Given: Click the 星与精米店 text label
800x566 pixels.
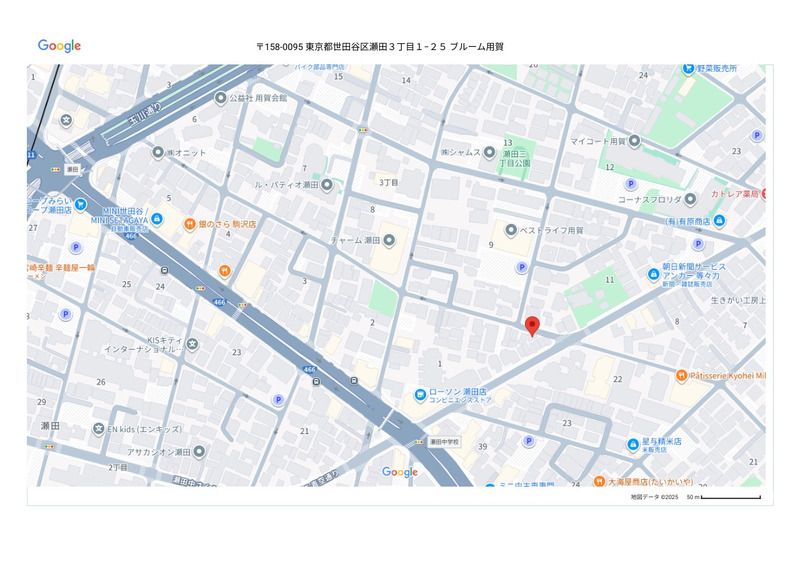Looking at the screenshot, I should pos(662,441).
